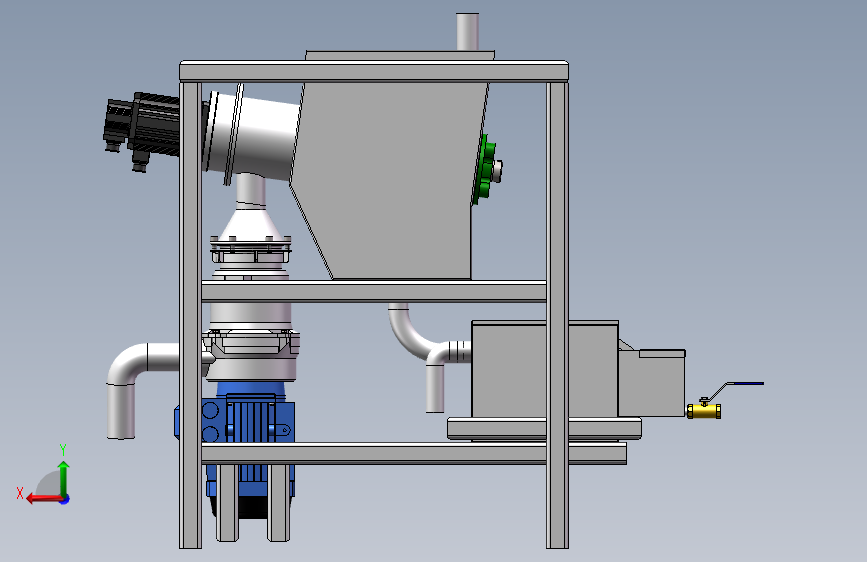The height and width of the screenshot is (562, 867).
Task: Click the blue Z axis dot on triad
Action: 65,499
